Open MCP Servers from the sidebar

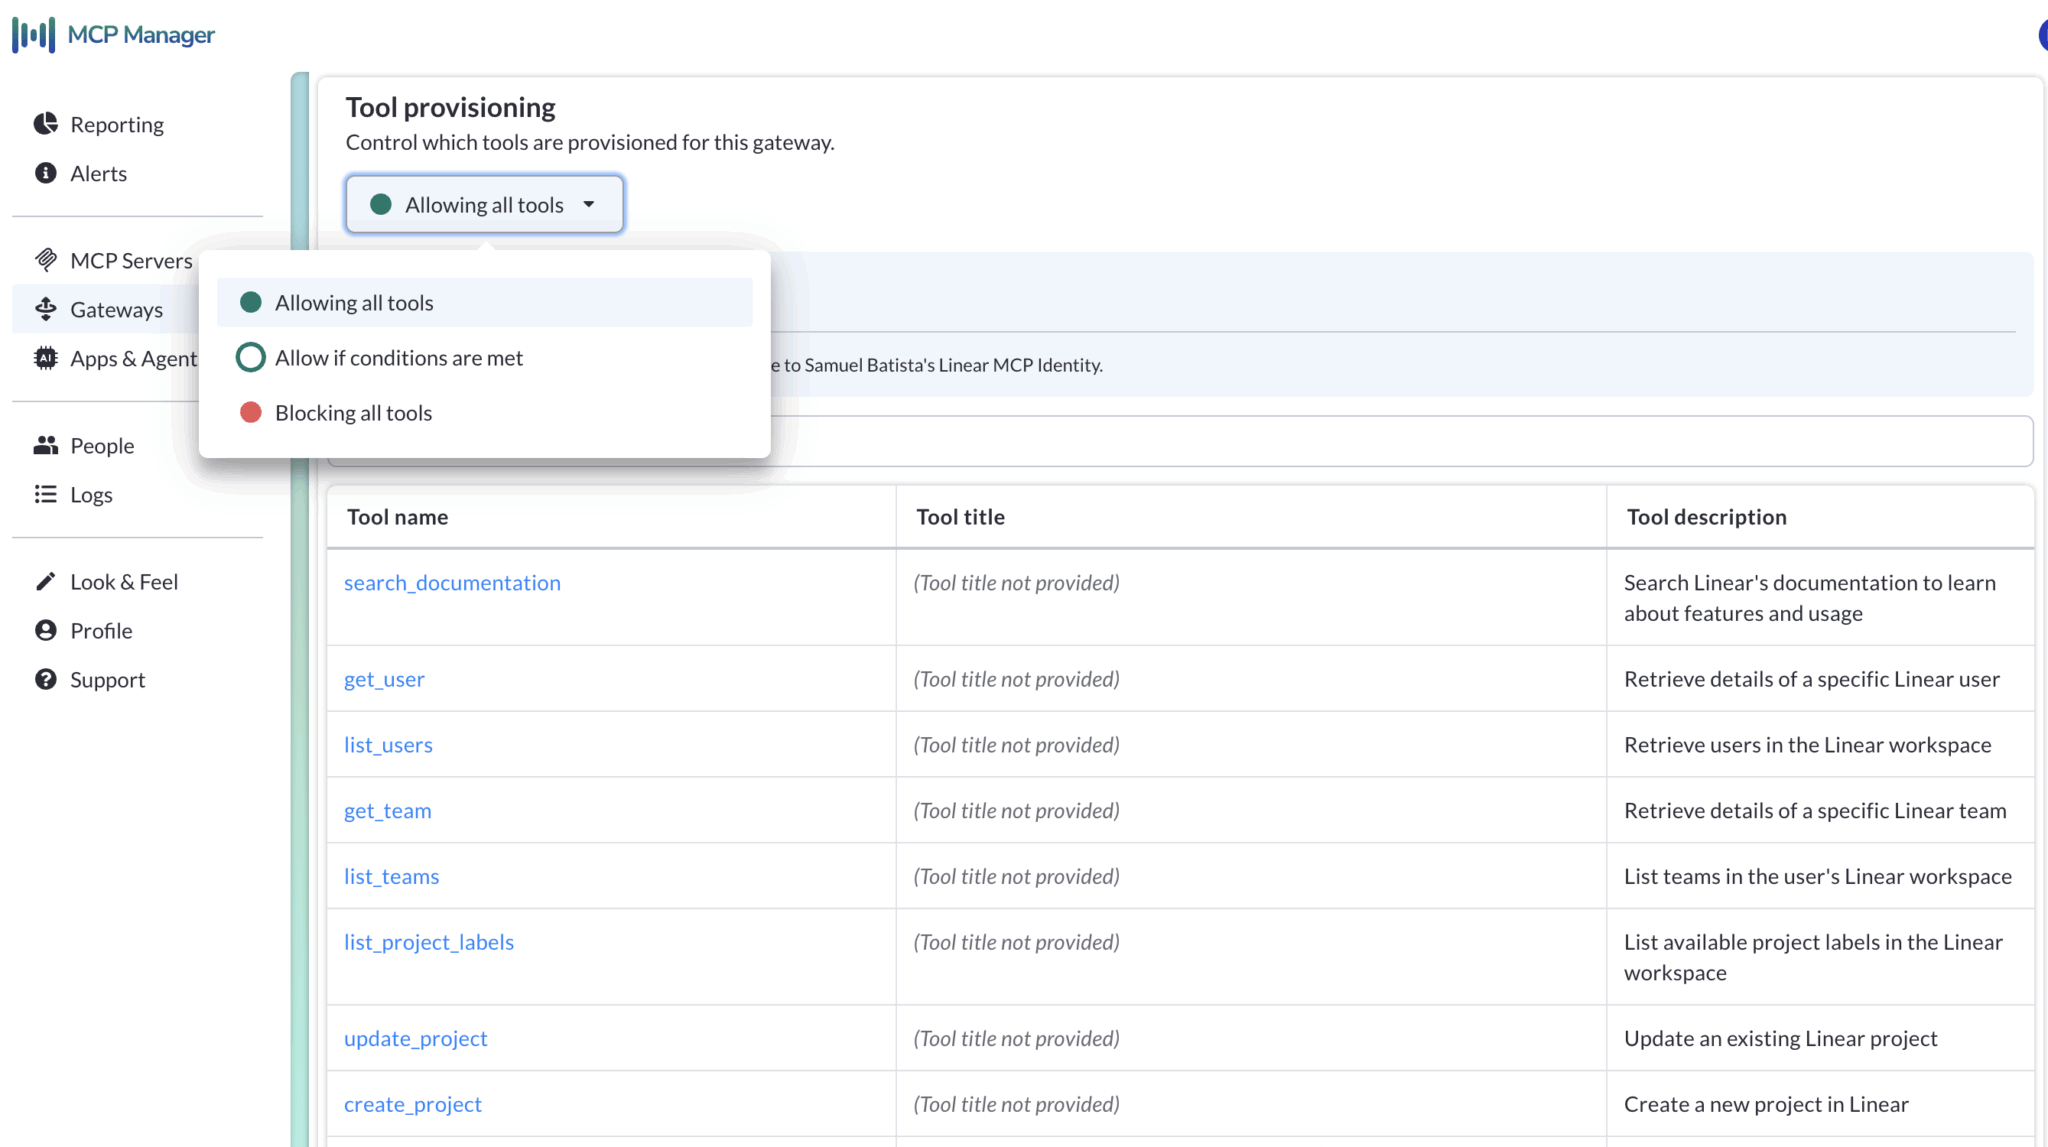pyautogui.click(x=131, y=260)
